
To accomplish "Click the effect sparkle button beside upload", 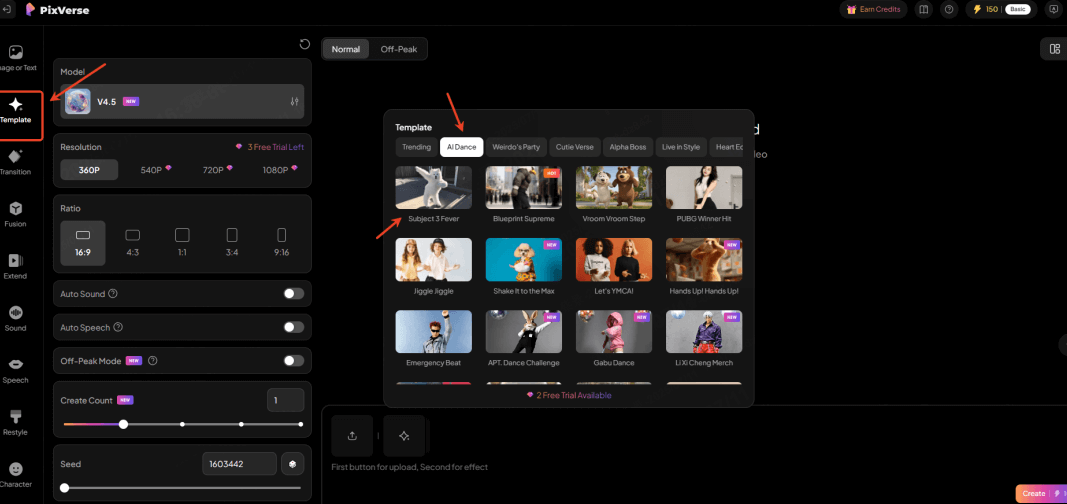I will (x=404, y=436).
